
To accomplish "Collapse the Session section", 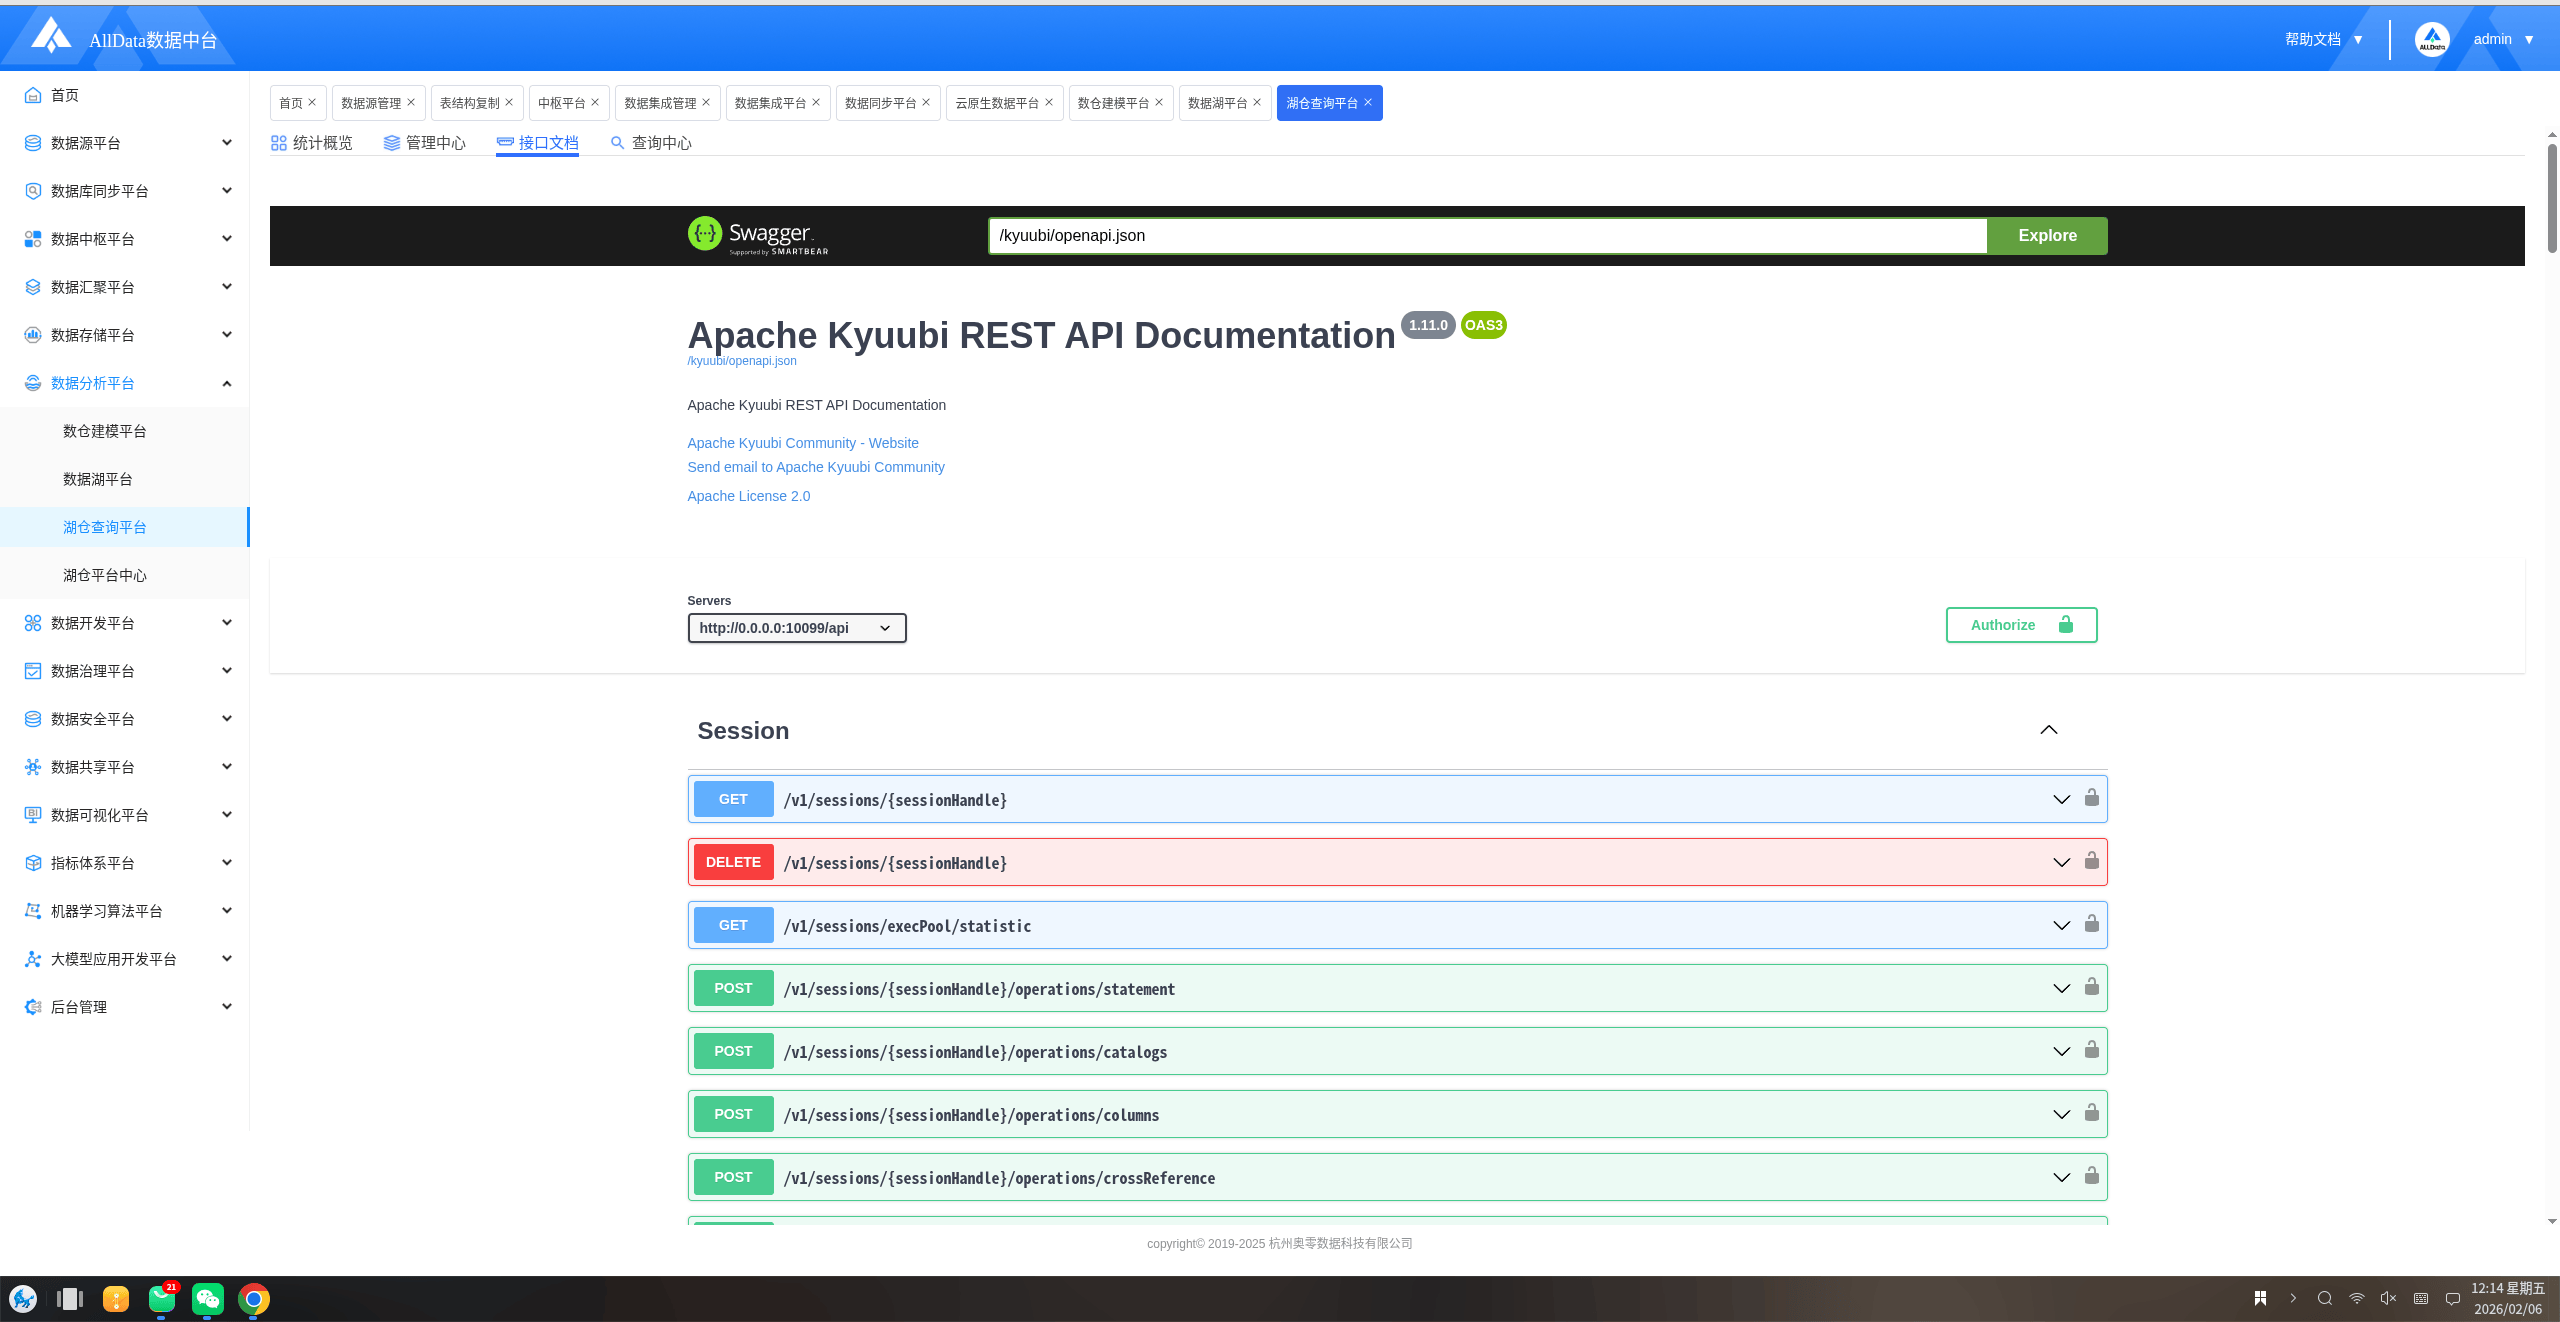I will click(2048, 730).
